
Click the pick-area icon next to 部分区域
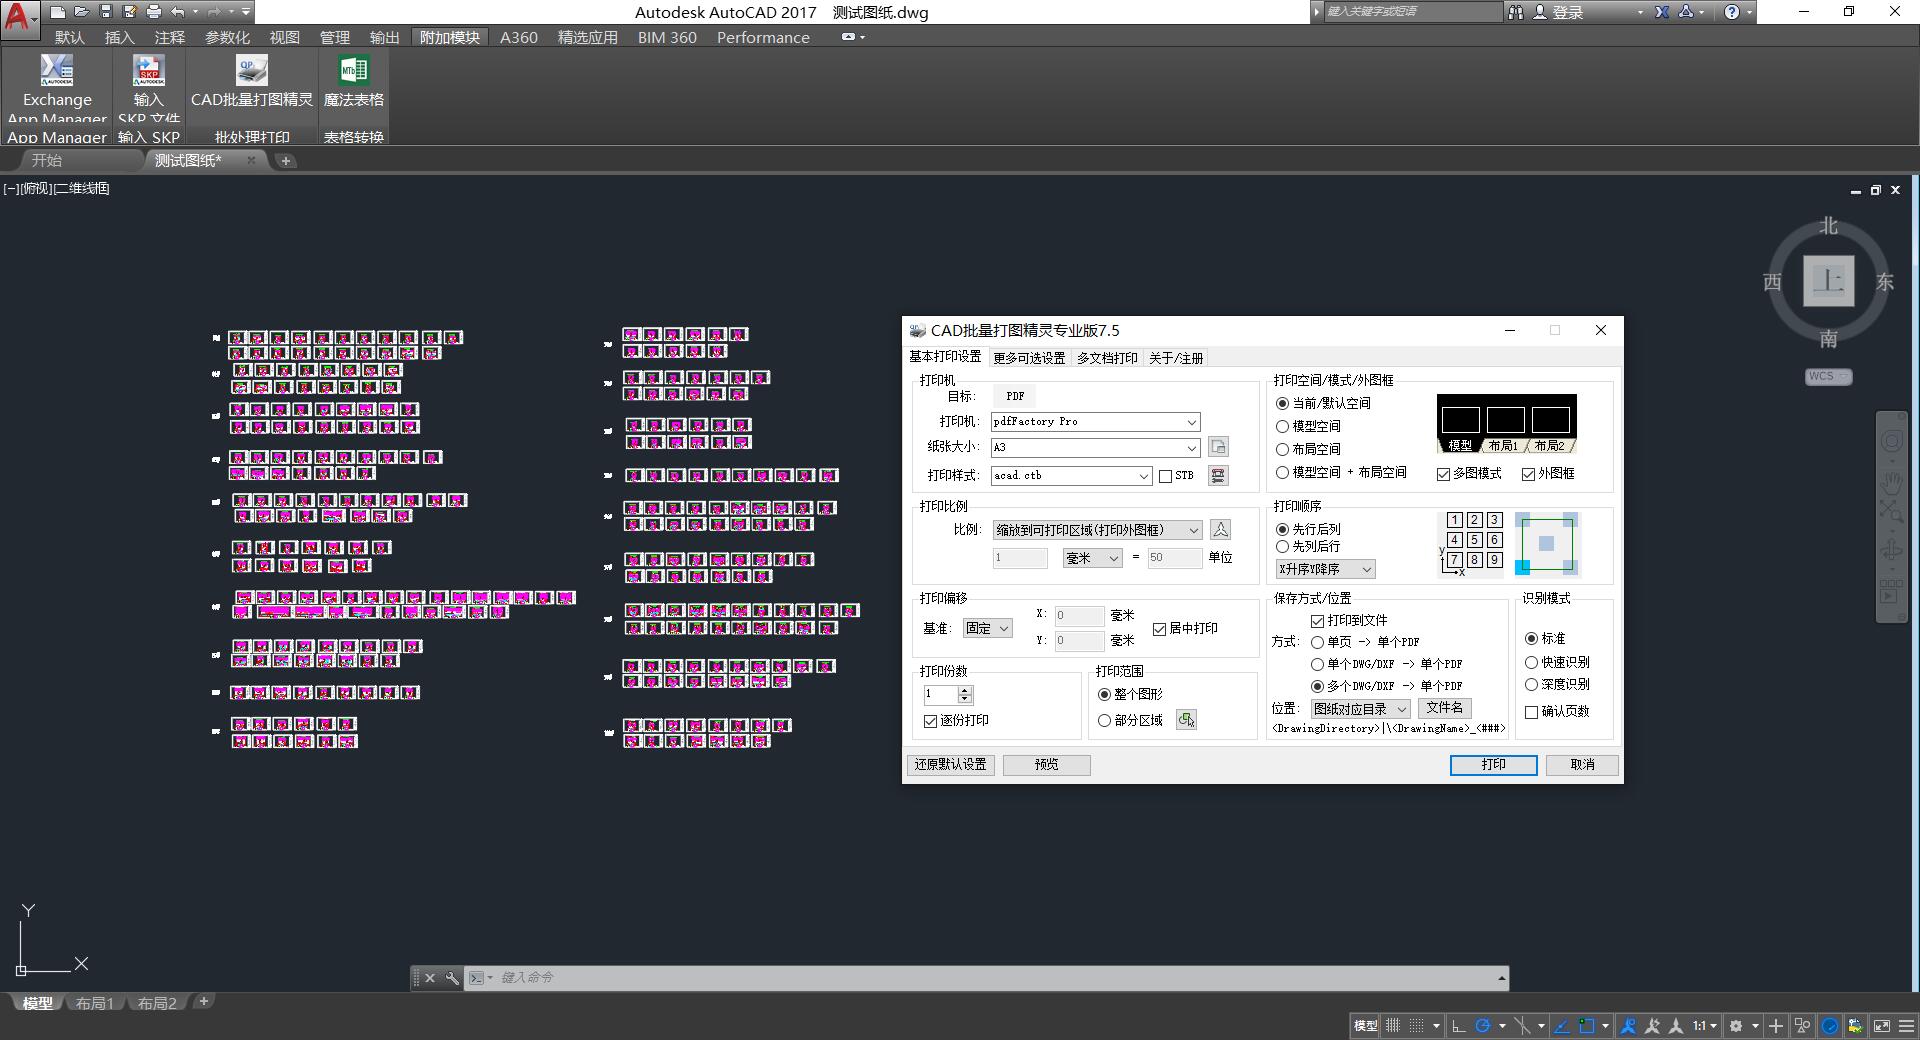tap(1186, 720)
